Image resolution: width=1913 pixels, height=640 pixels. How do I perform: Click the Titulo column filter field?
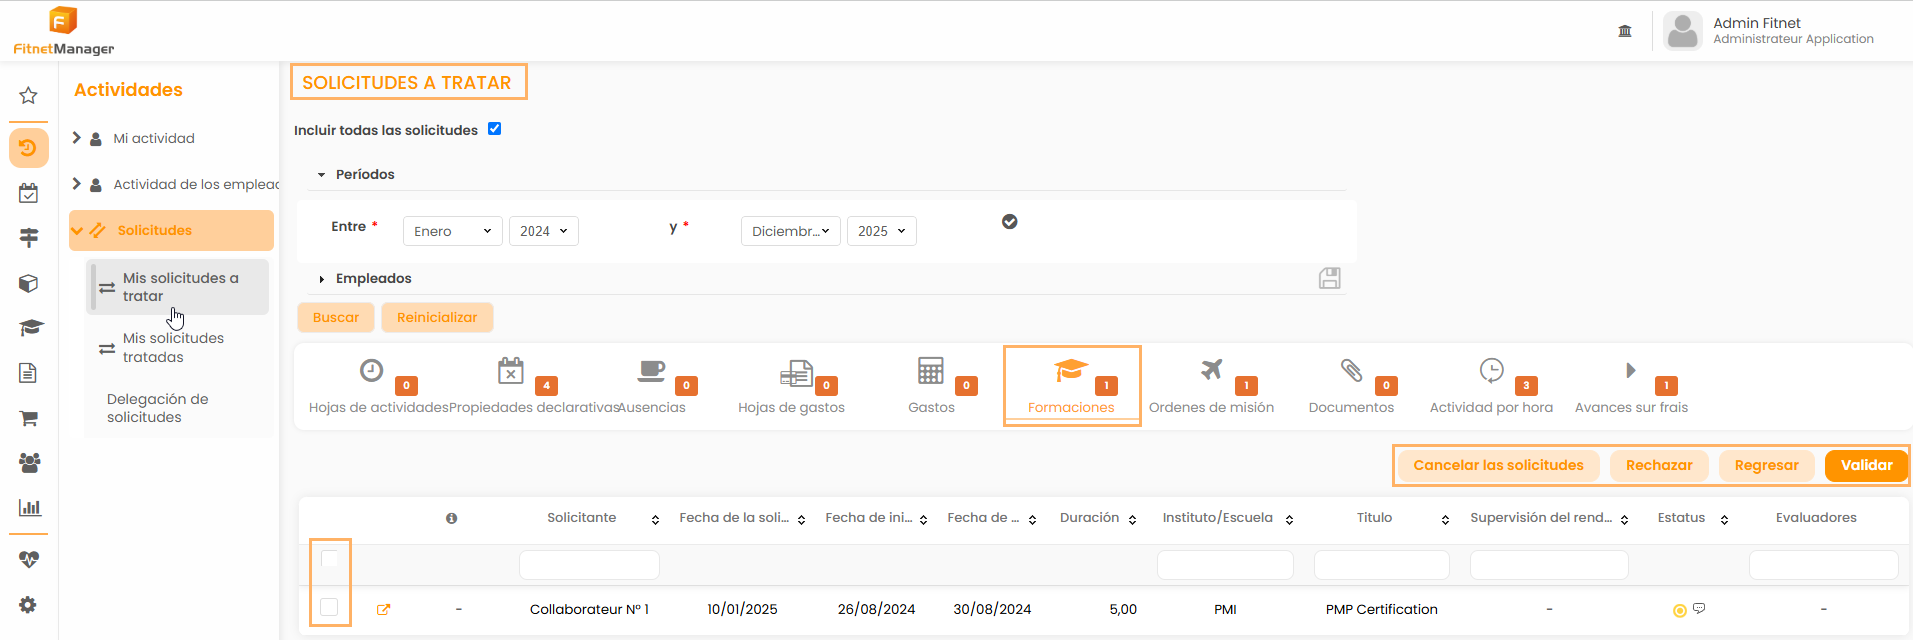coord(1381,565)
